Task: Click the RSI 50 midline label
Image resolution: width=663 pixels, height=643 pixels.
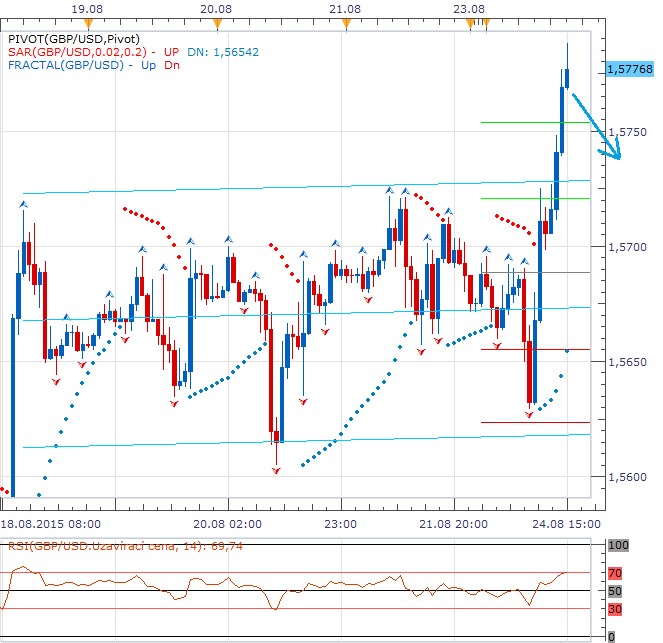Action: pos(615,591)
